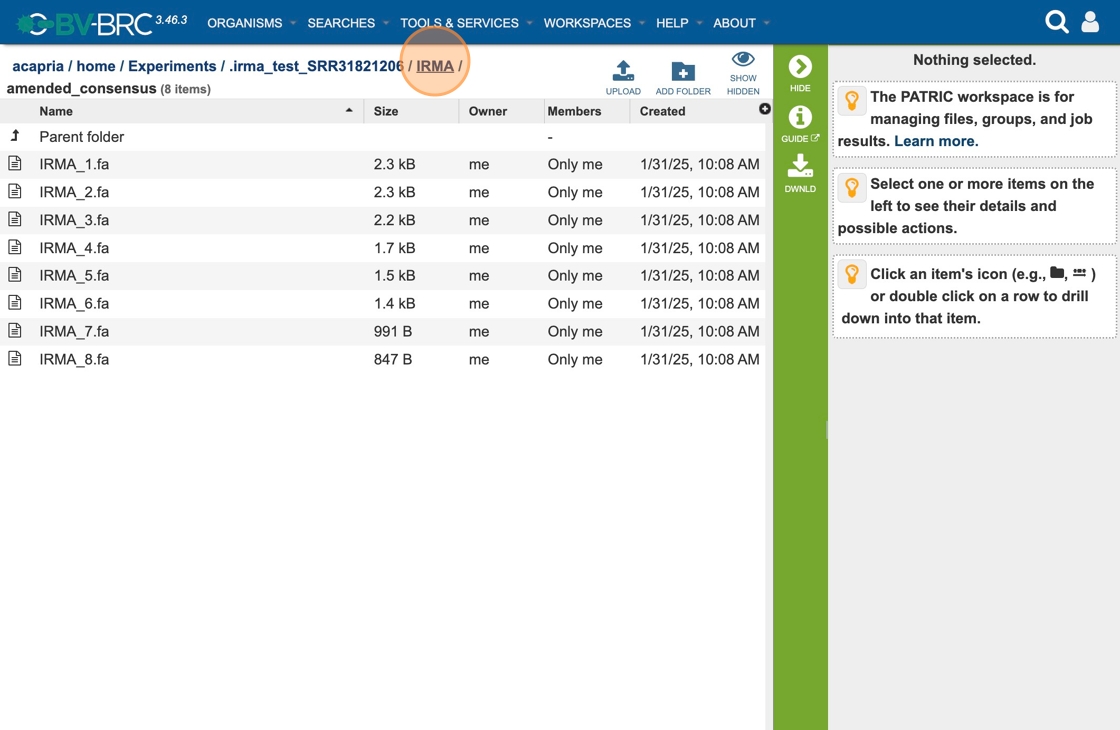Click the 2.2 kB size cell

pyautogui.click(x=394, y=219)
